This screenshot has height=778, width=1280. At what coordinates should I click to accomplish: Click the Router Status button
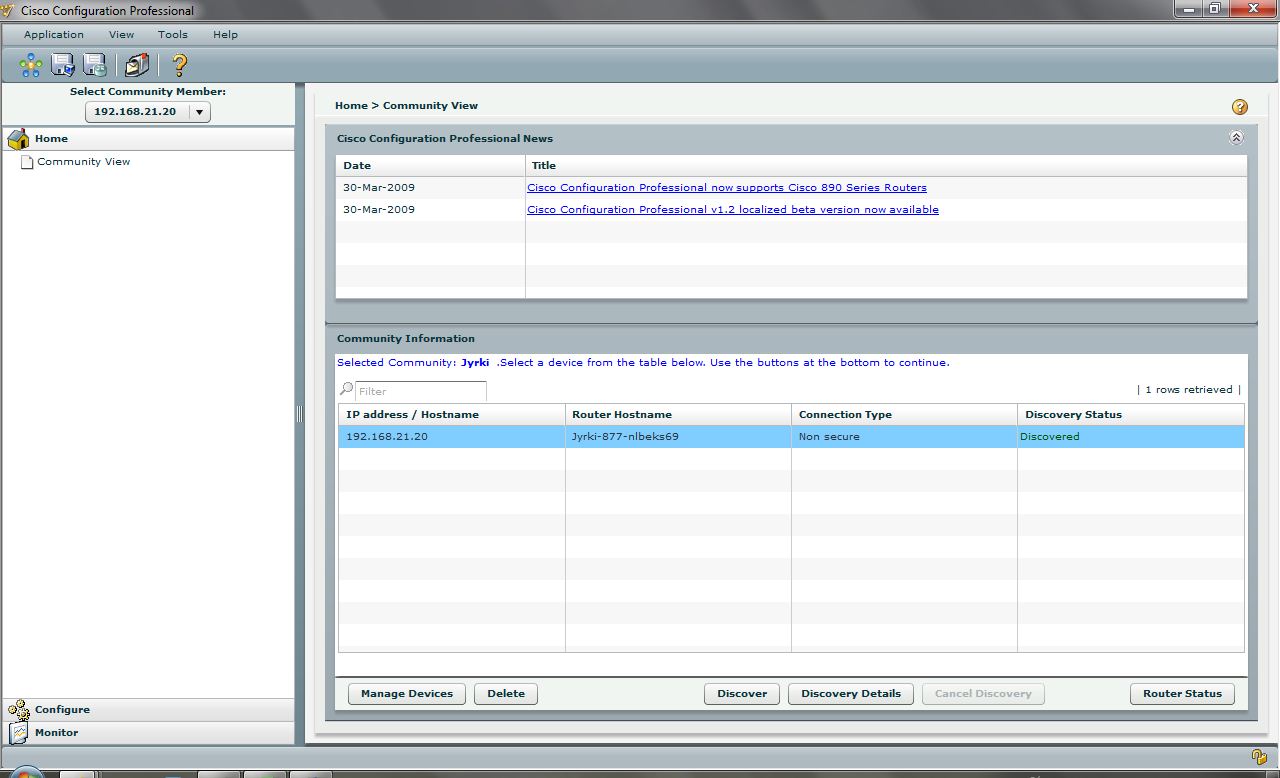1183,694
